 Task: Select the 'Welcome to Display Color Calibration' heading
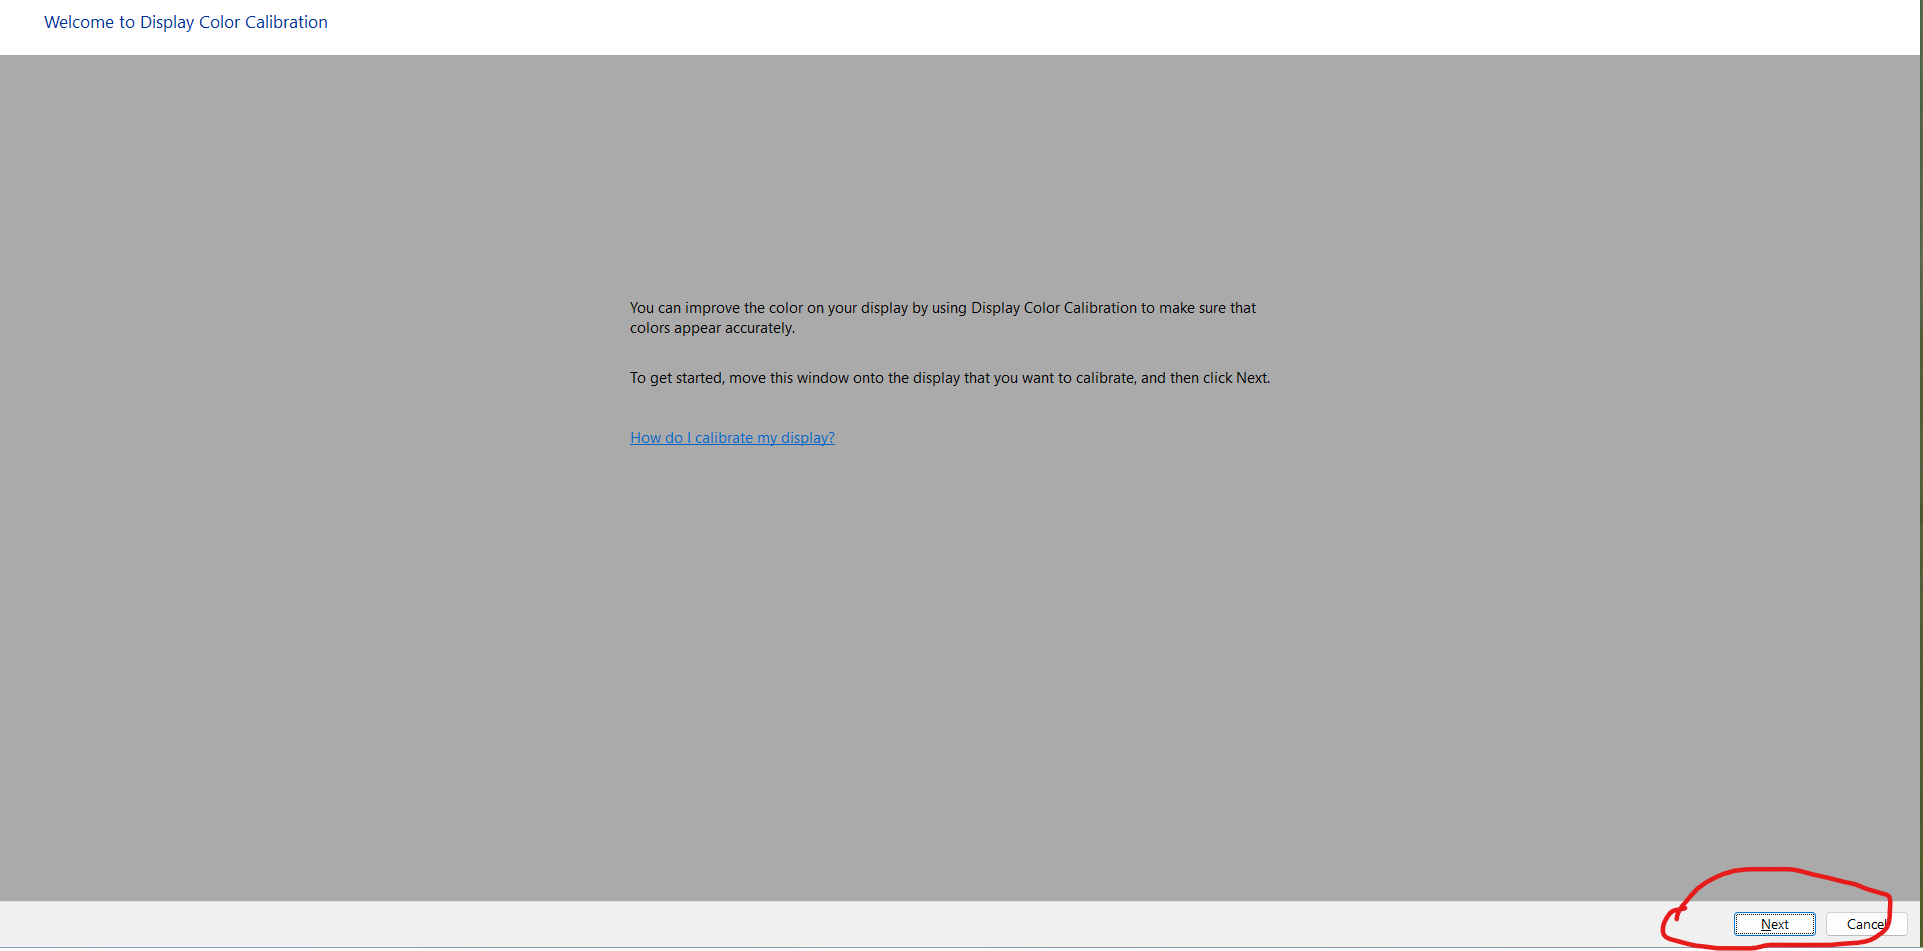click(x=186, y=22)
